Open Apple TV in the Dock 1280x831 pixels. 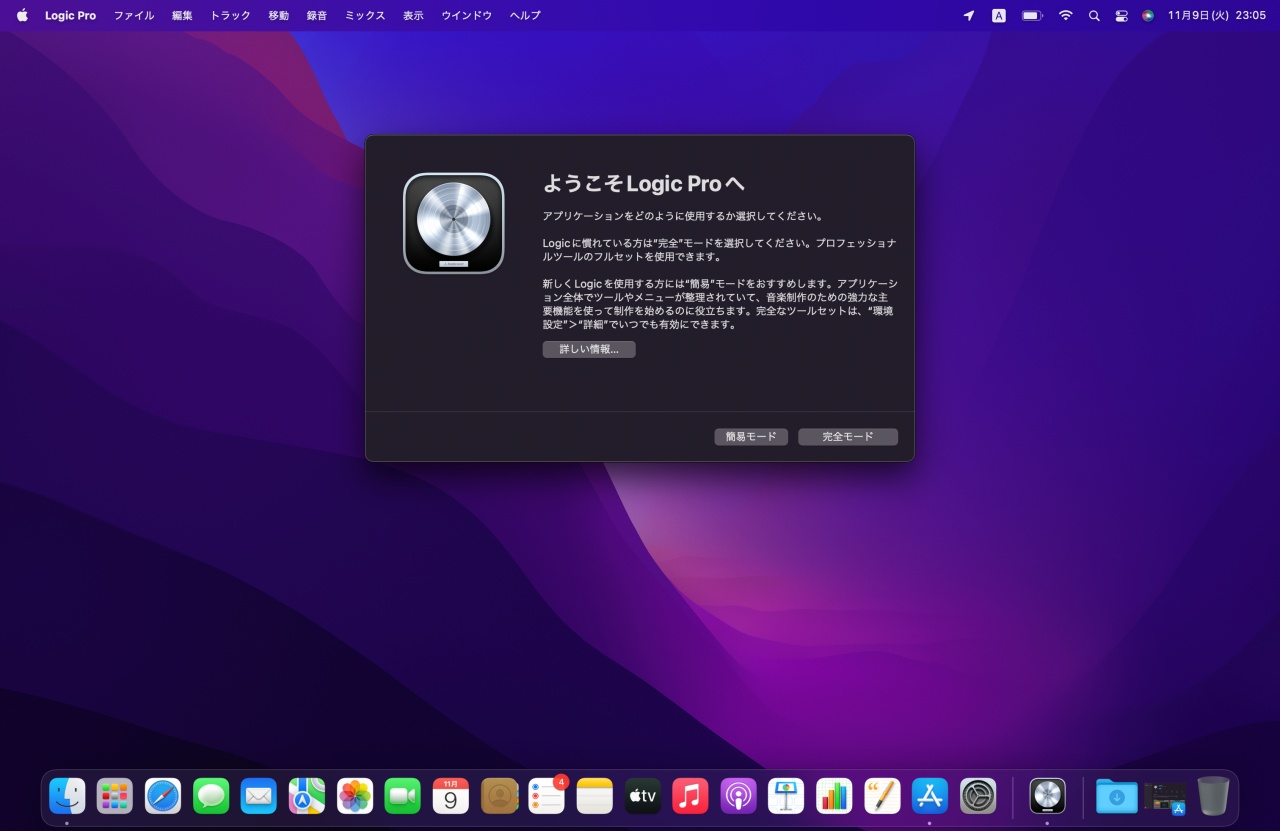643,796
